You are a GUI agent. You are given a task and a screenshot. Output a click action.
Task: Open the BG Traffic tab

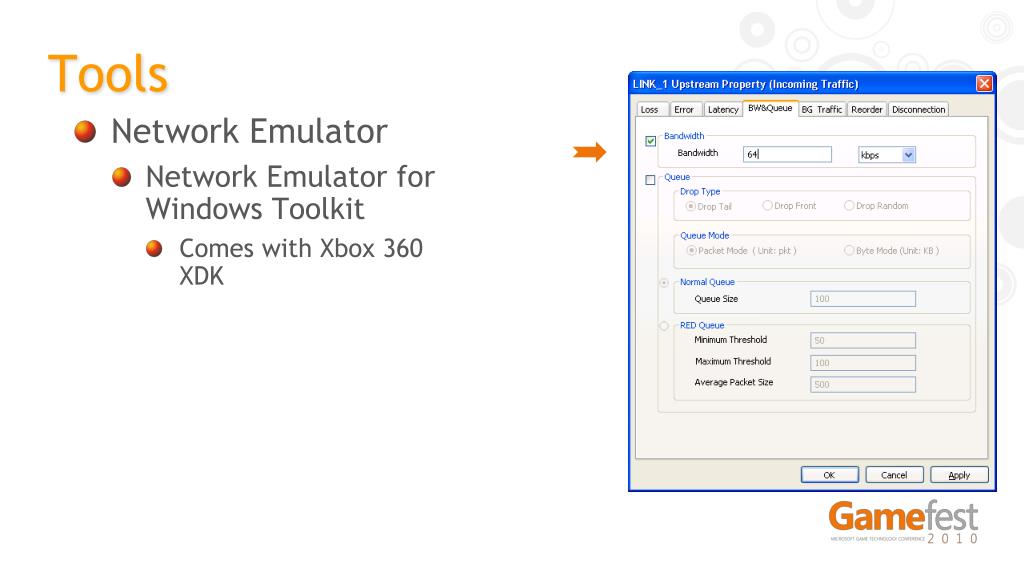(822, 110)
